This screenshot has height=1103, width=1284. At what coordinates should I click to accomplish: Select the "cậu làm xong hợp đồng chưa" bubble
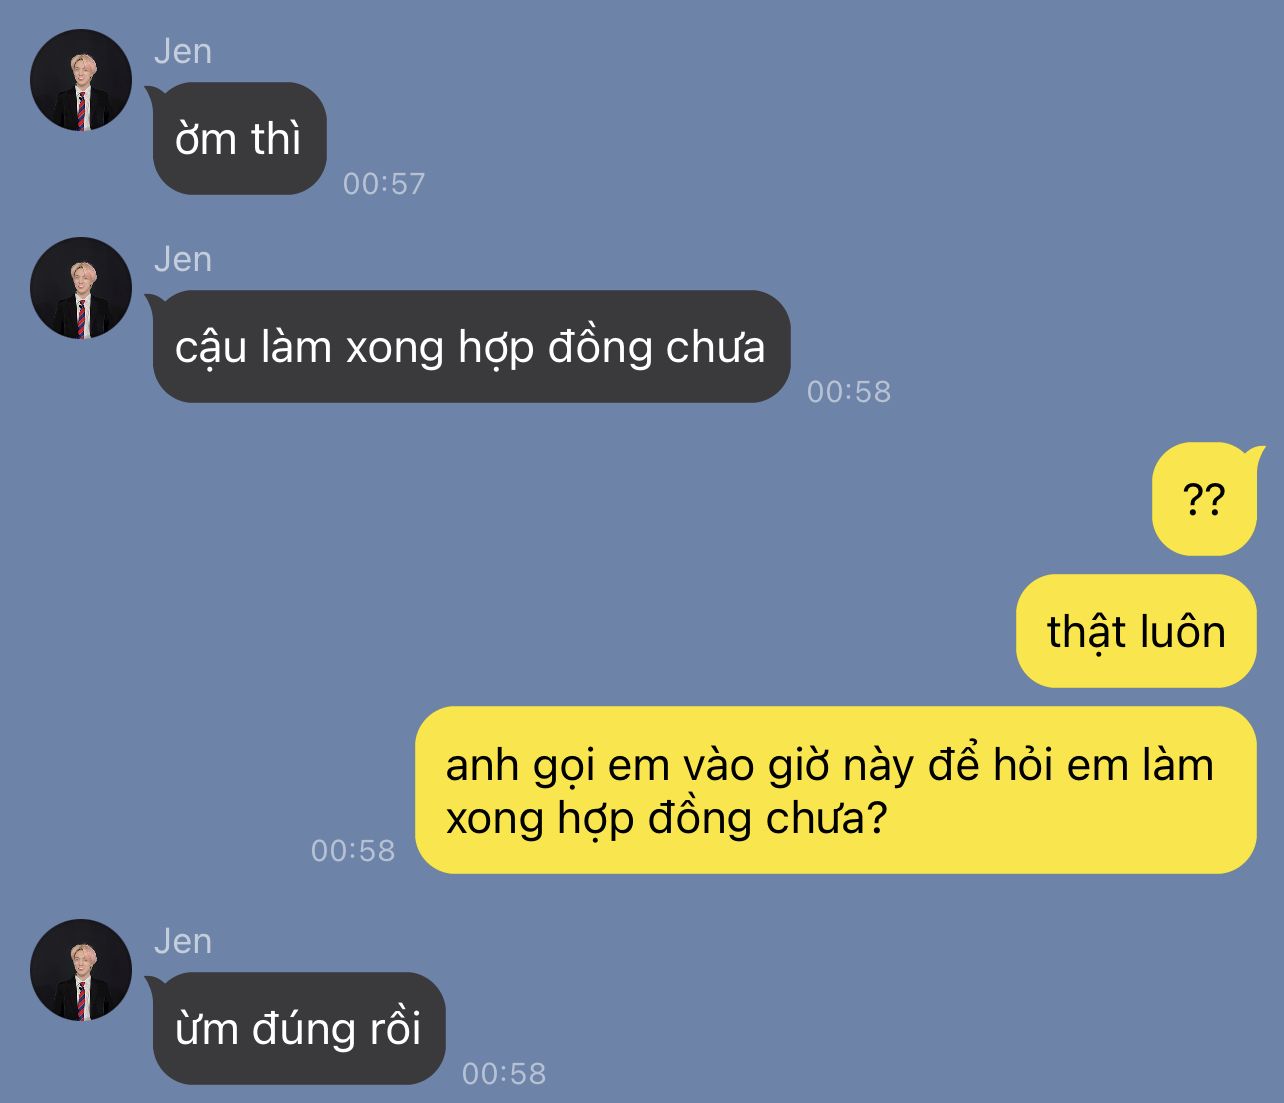tap(469, 346)
